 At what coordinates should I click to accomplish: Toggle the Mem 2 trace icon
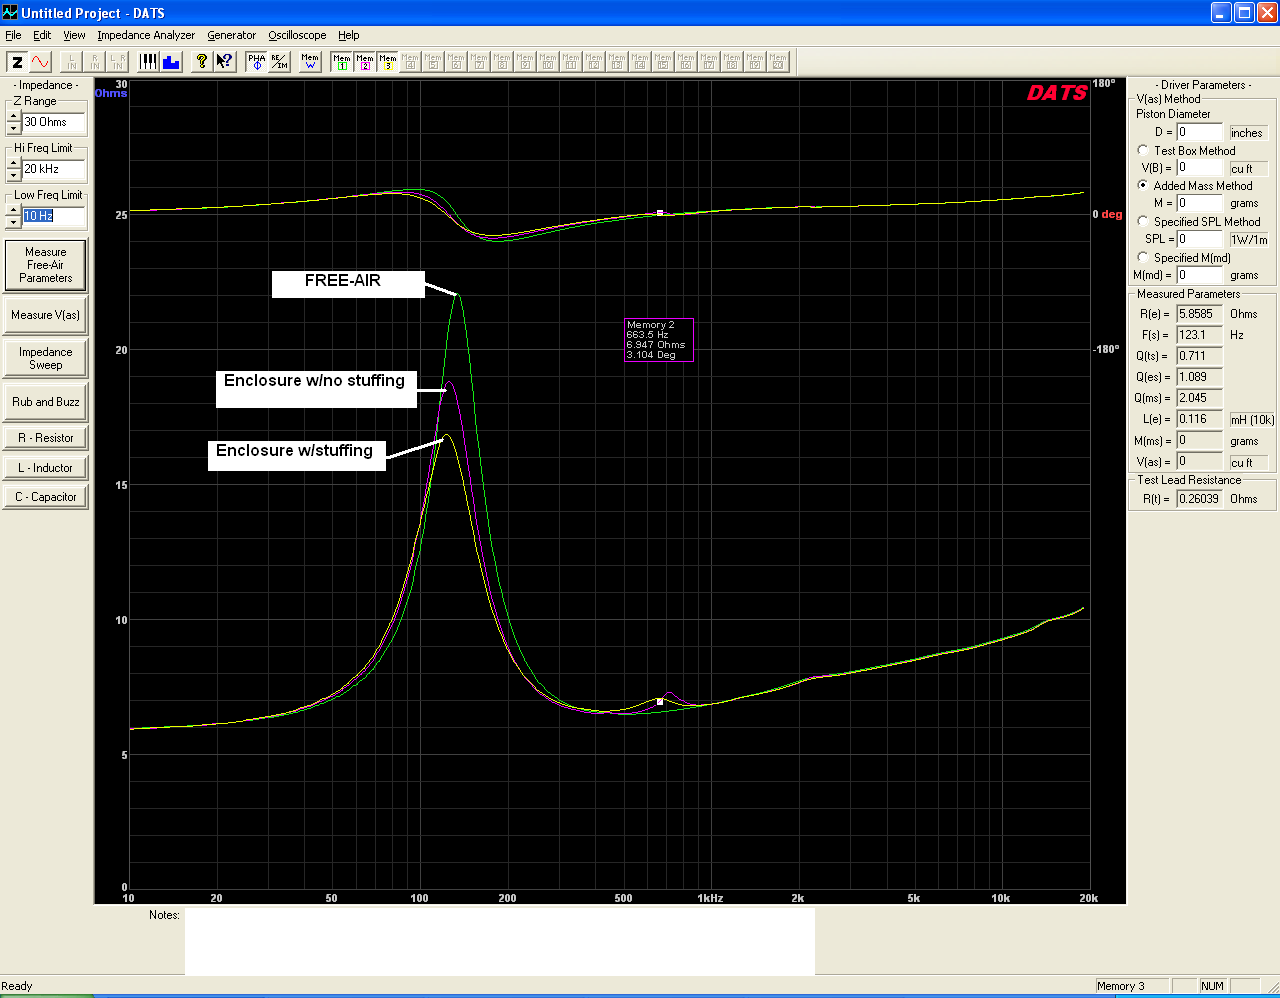[x=365, y=62]
